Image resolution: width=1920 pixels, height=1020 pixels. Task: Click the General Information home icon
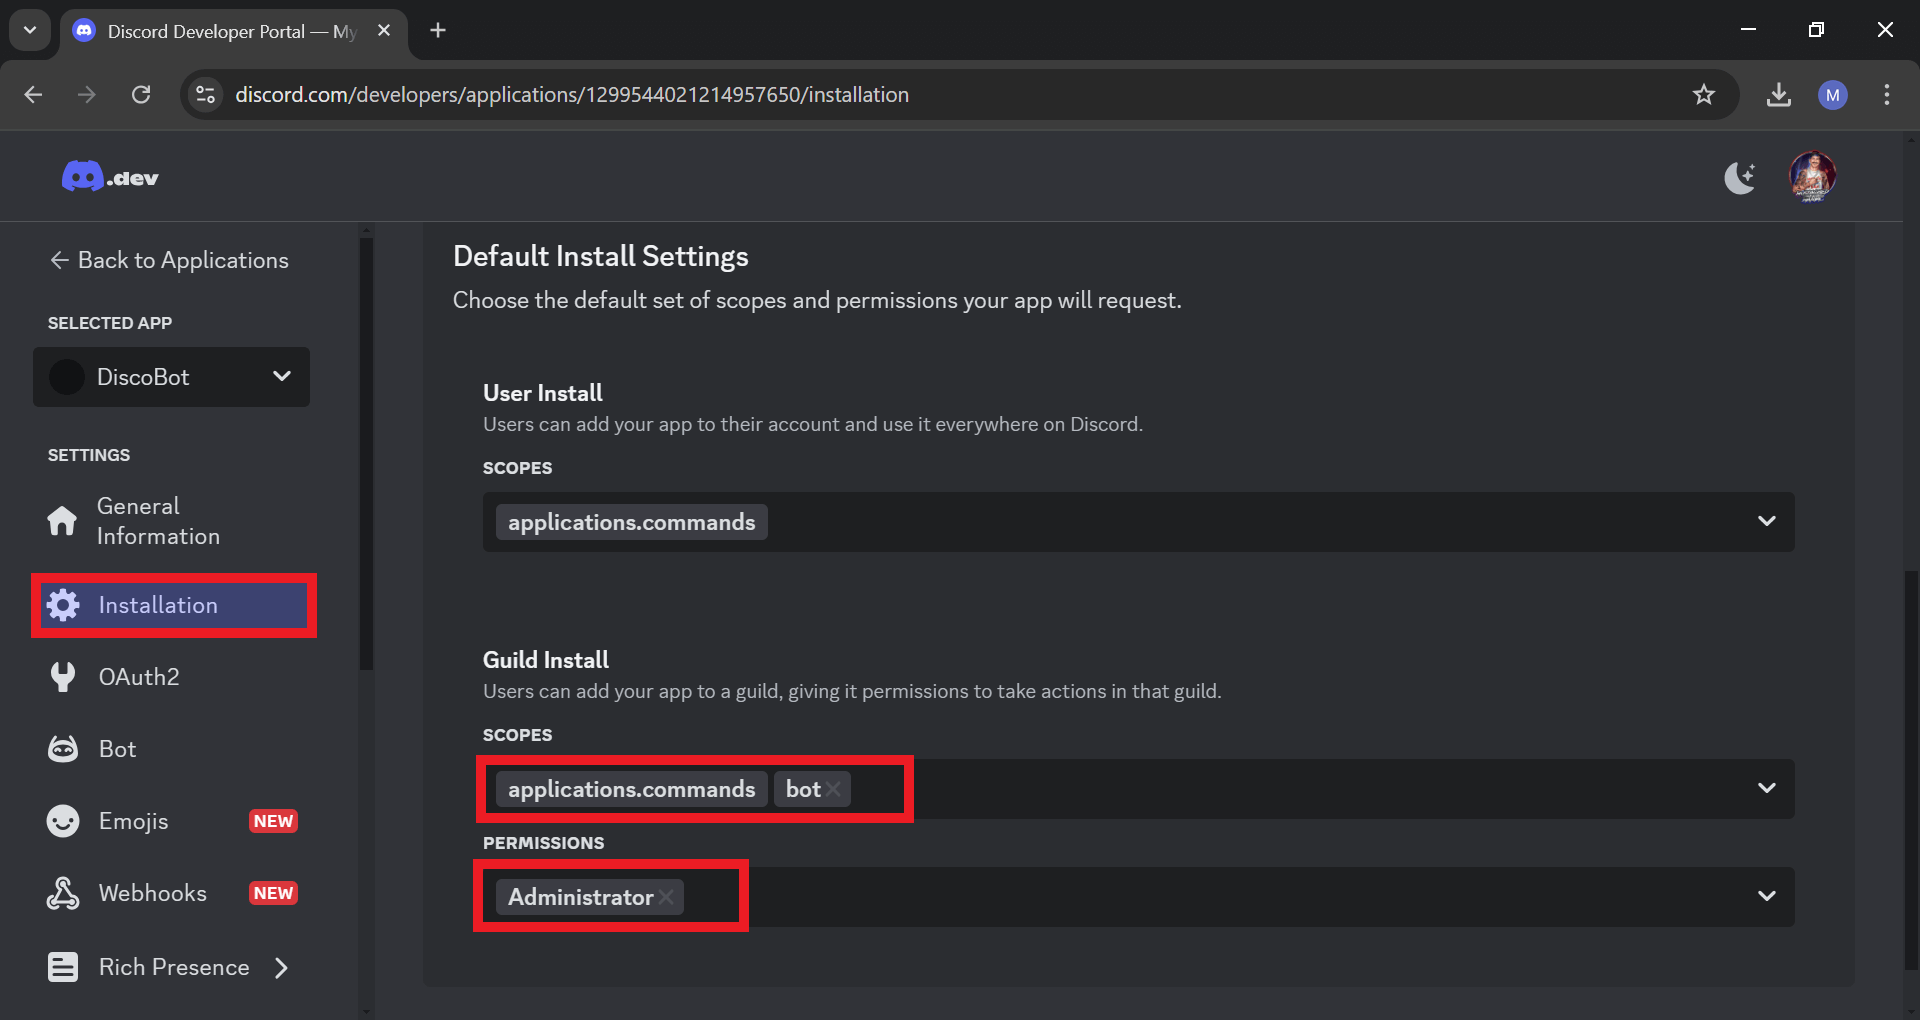[62, 521]
